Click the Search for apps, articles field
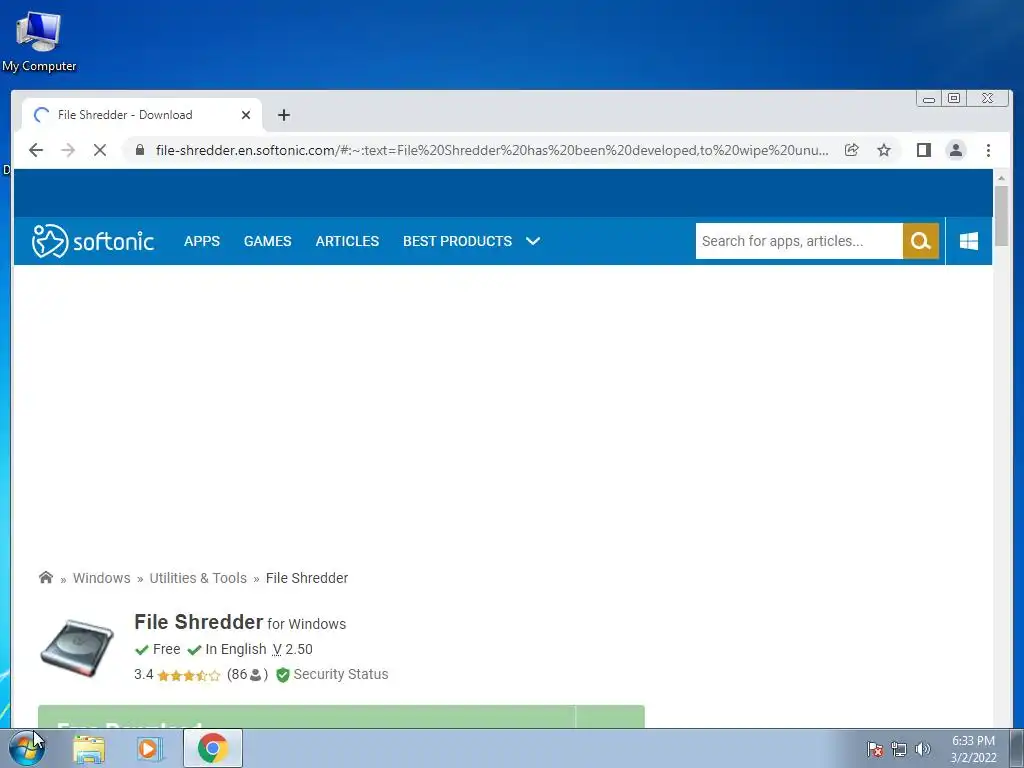The width and height of the screenshot is (1024, 768). click(x=799, y=241)
